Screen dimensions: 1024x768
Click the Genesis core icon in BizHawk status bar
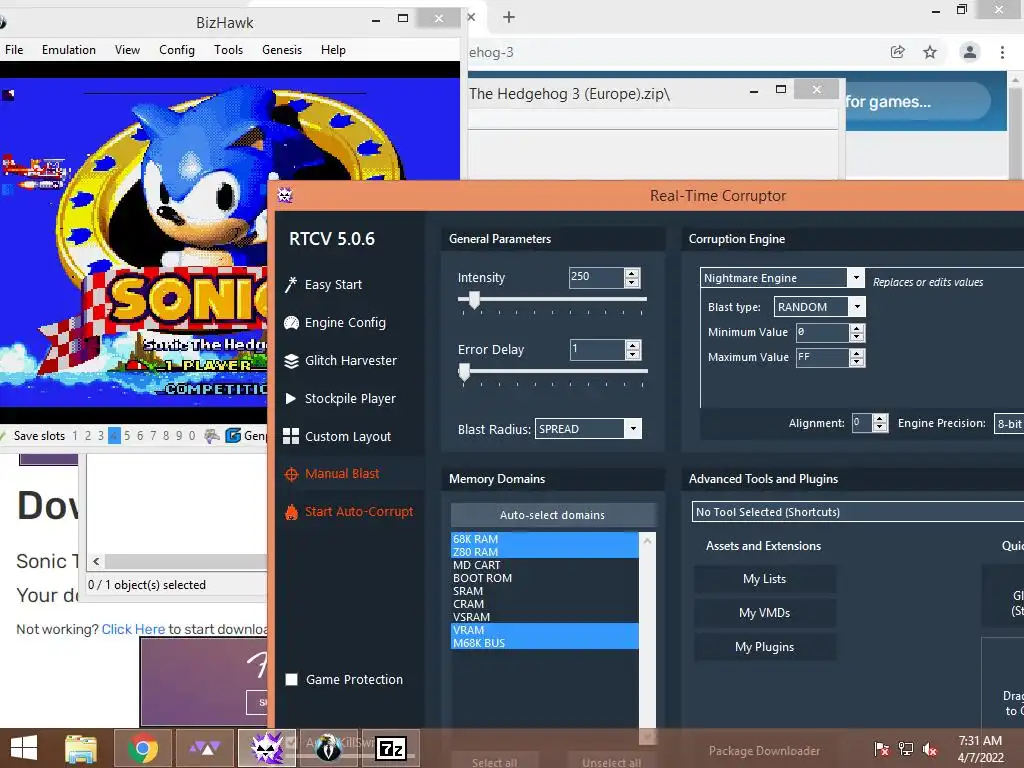pos(233,436)
